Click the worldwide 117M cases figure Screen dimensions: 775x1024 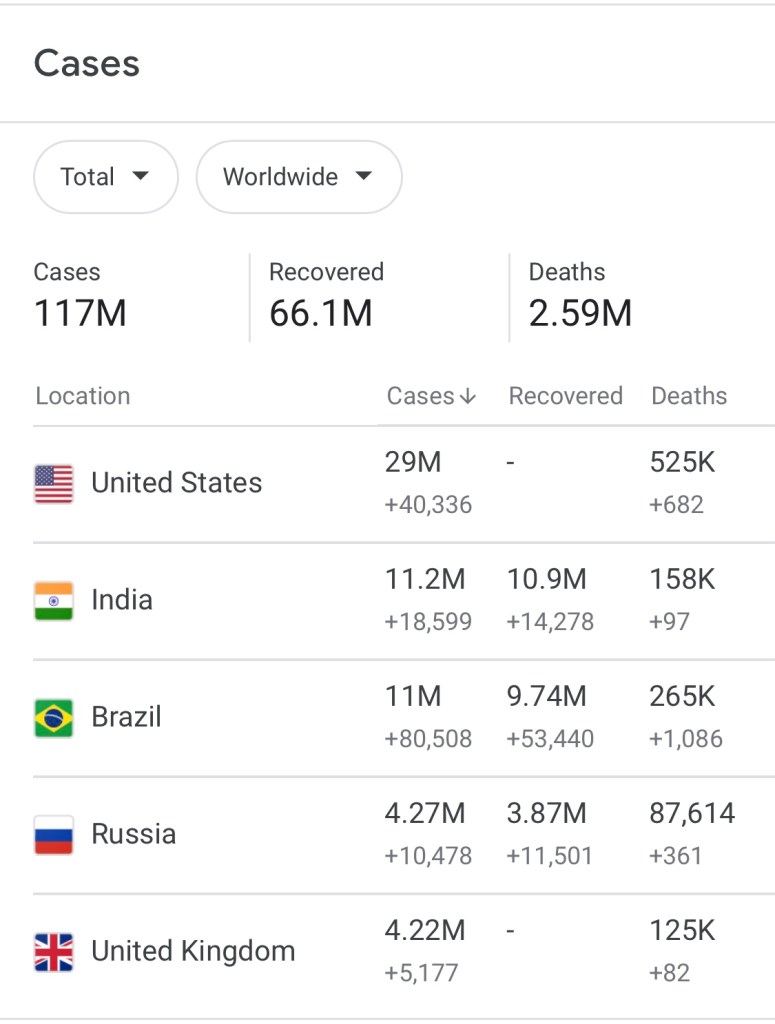pyautogui.click(x=80, y=313)
